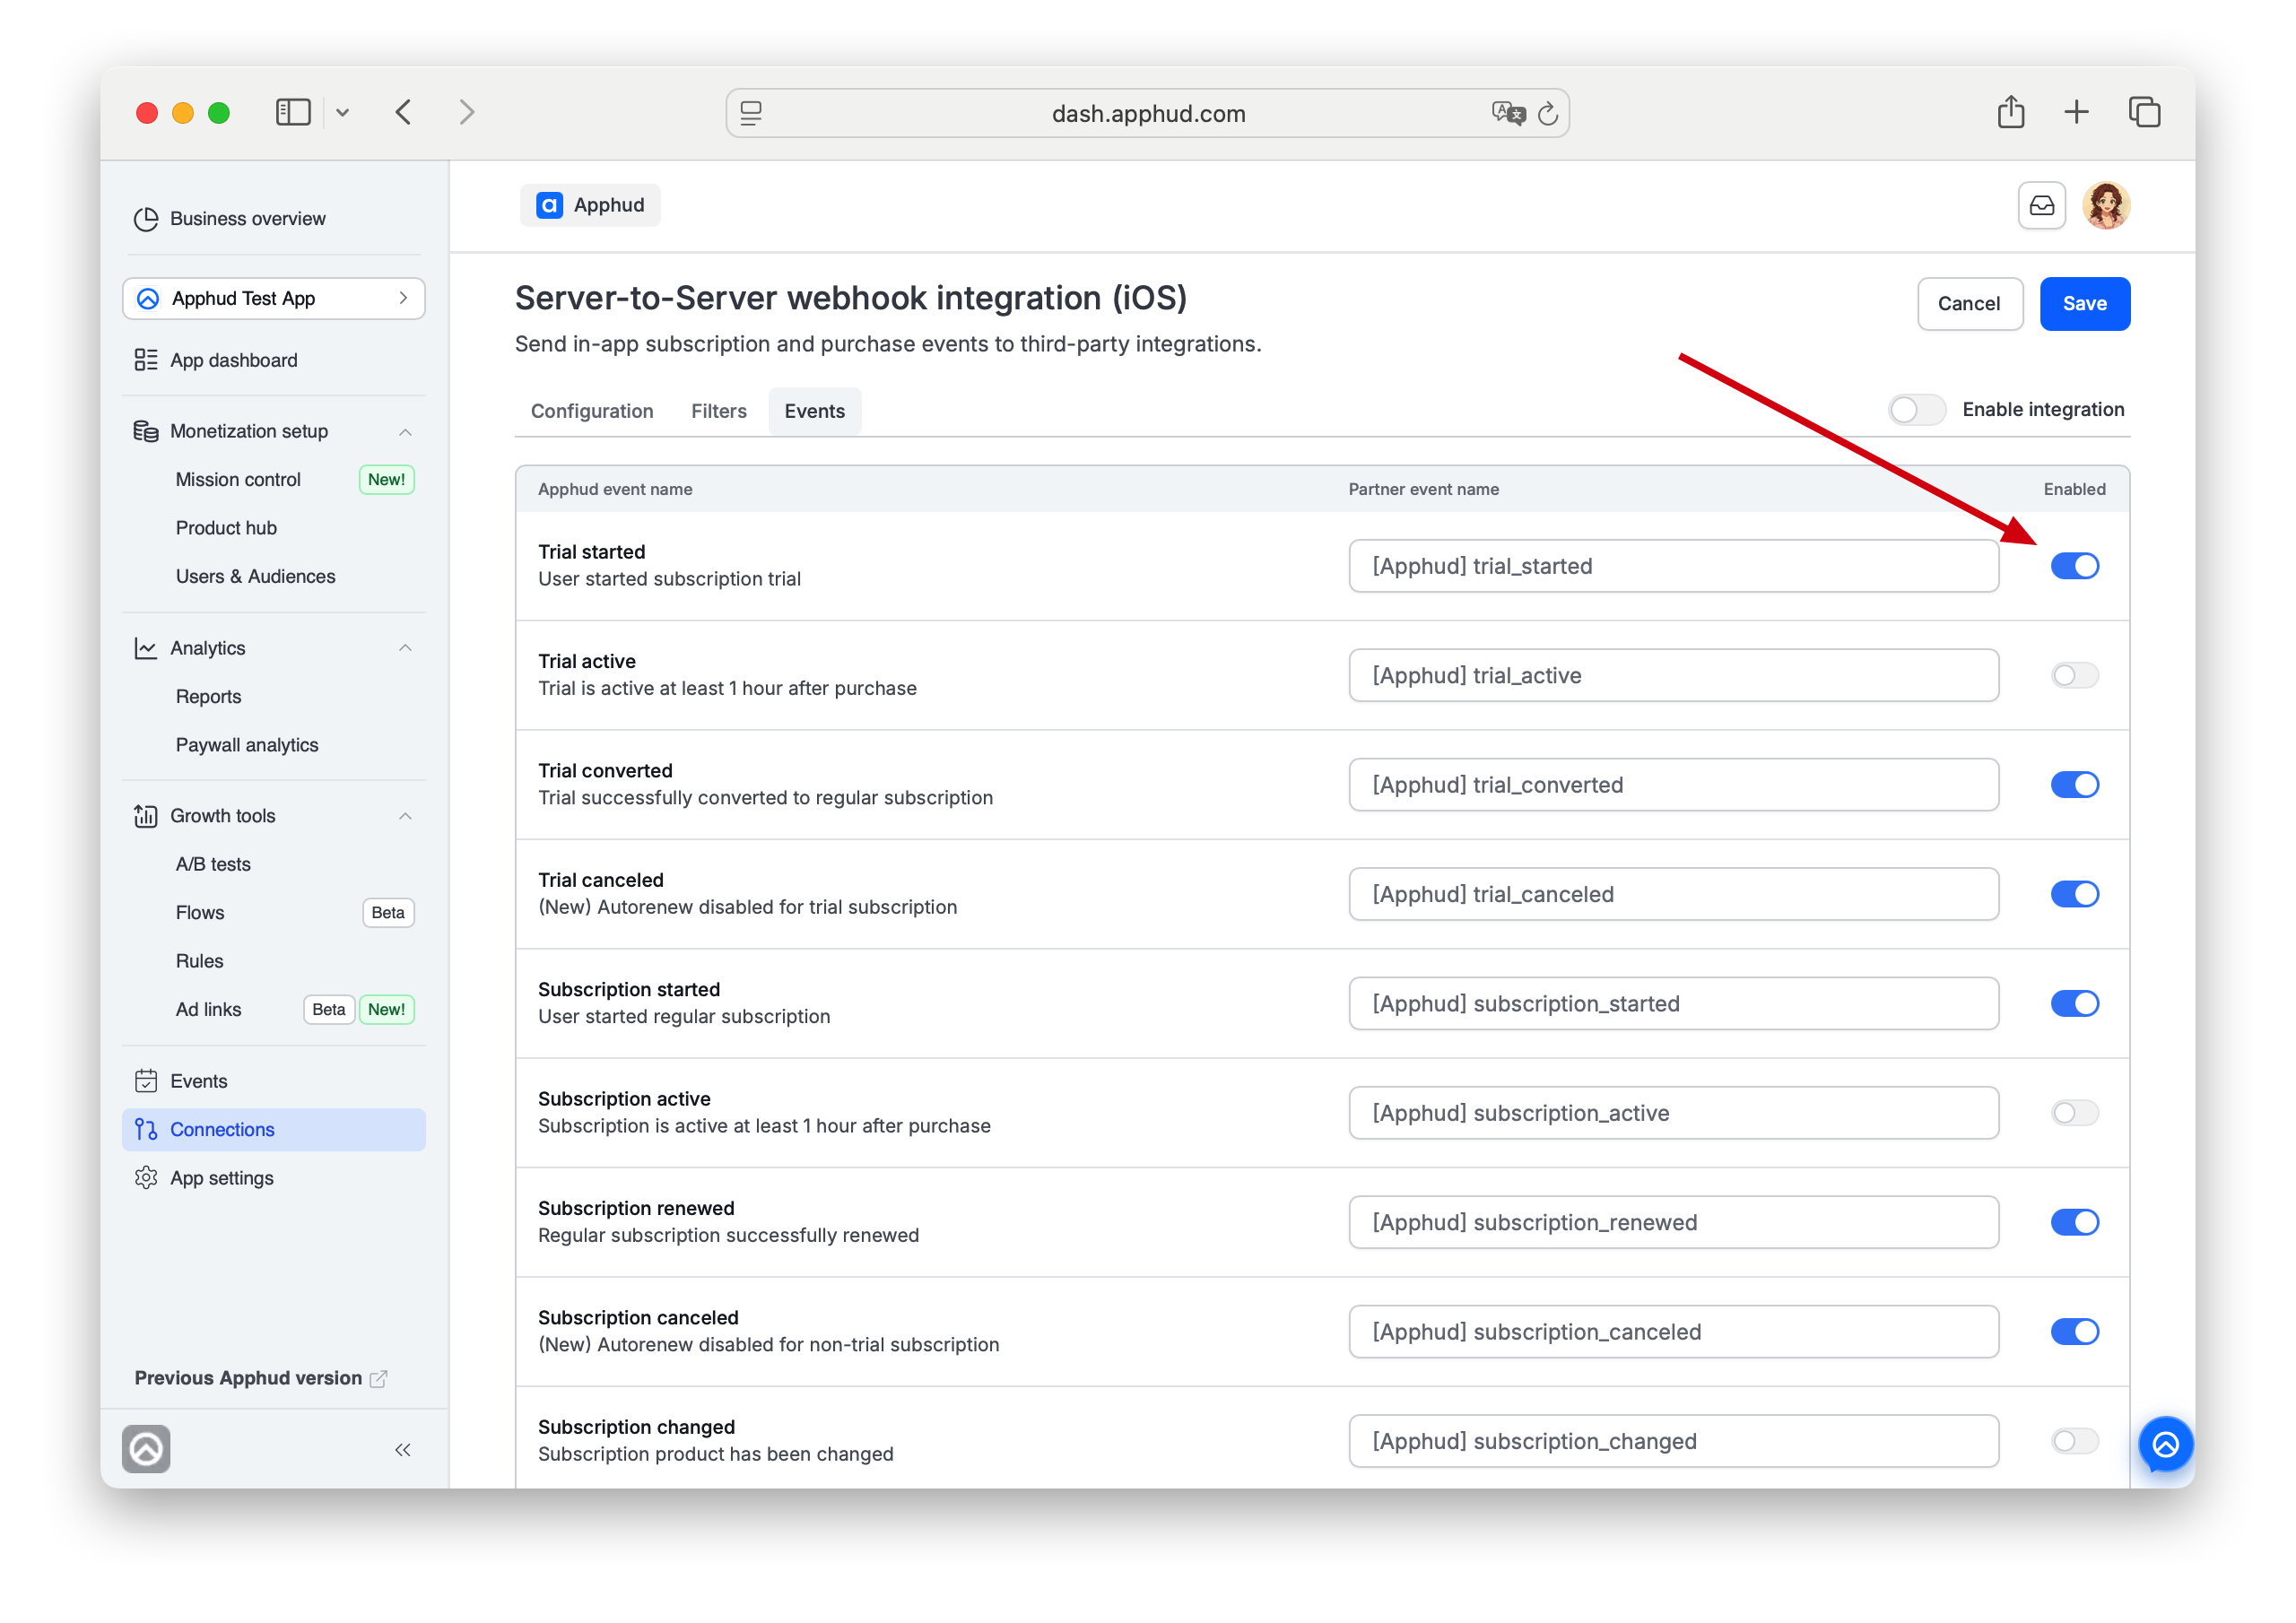This screenshot has width=2296, height=1623.
Task: Open a new tab with the plus icon
Action: coord(2076,112)
